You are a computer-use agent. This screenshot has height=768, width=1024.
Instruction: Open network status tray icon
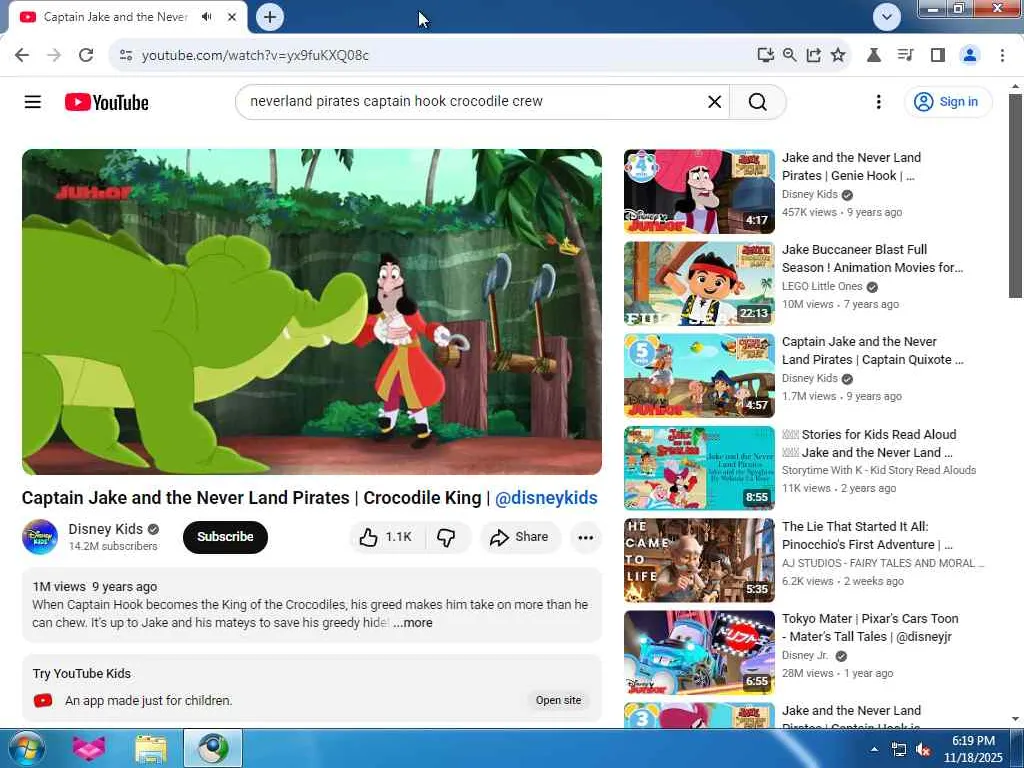point(899,750)
